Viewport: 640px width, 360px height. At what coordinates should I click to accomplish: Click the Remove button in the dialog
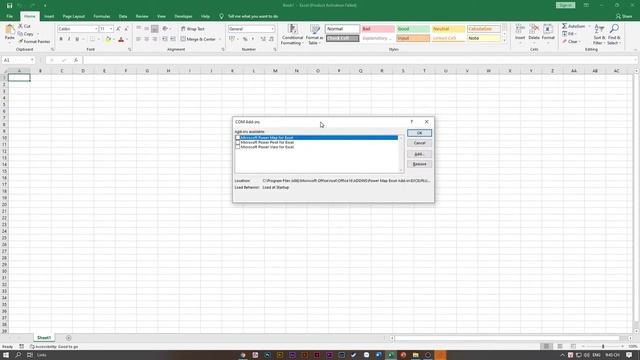(x=419, y=164)
